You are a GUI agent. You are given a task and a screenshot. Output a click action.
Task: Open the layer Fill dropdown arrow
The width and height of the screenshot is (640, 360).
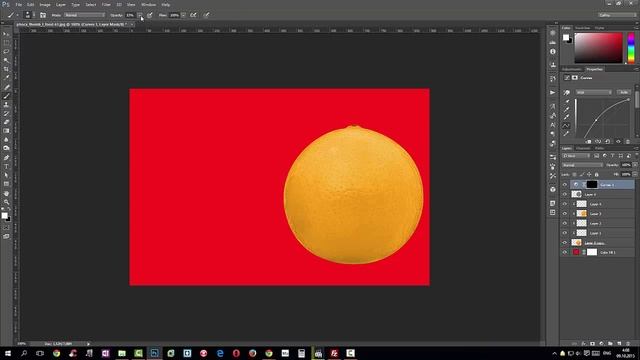click(635, 175)
